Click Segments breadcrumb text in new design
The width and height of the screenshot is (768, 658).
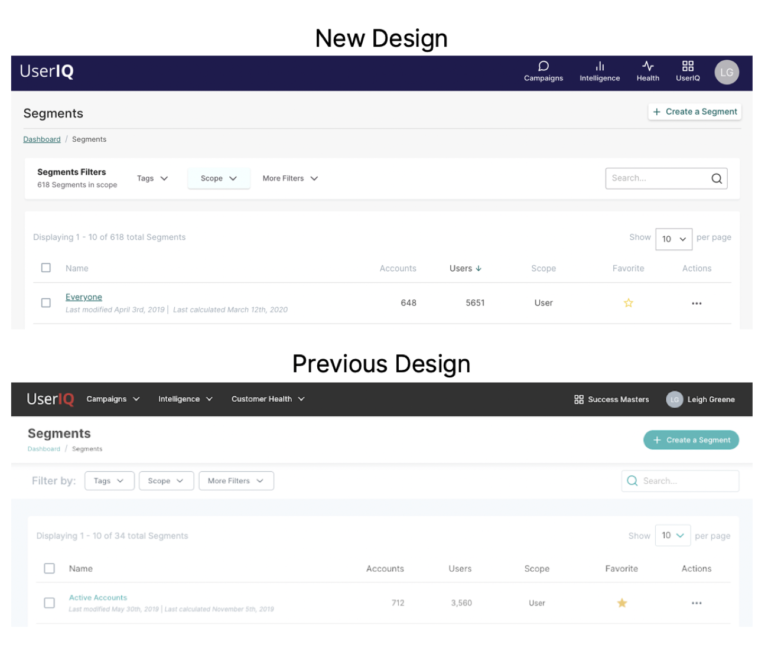[89, 140]
